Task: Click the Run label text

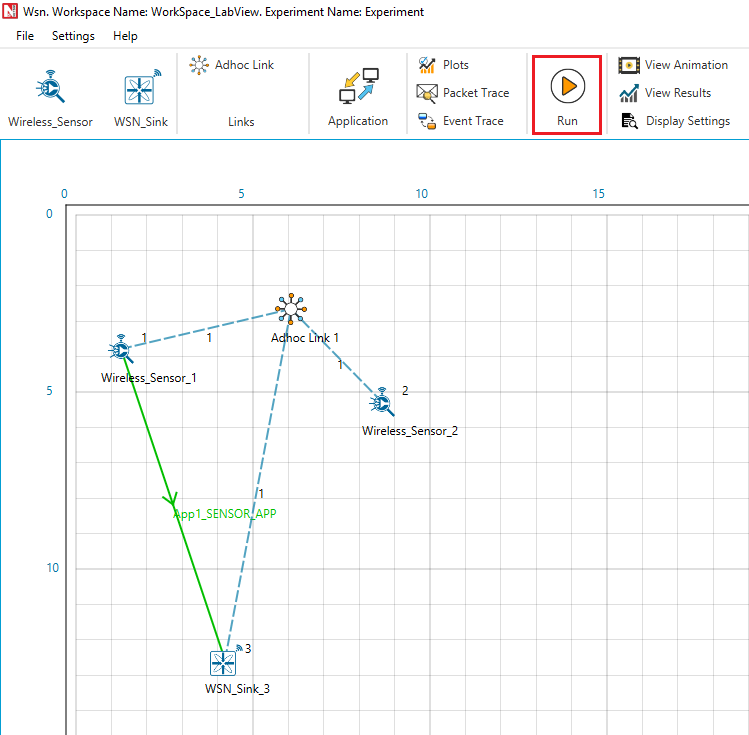Action: 567,121
